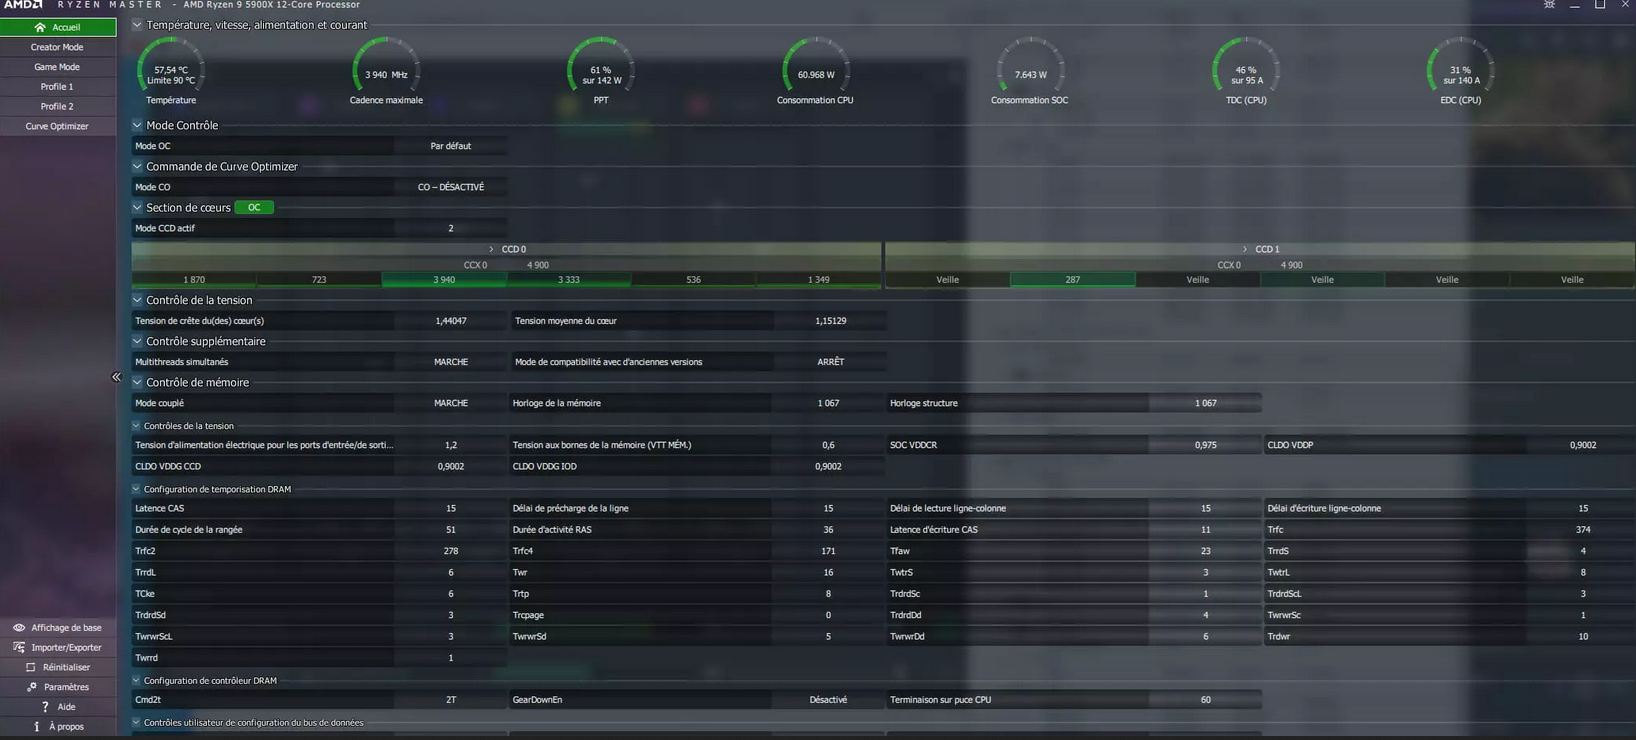
Task: Click the average core voltage value 1,15129
Action: 830,321
